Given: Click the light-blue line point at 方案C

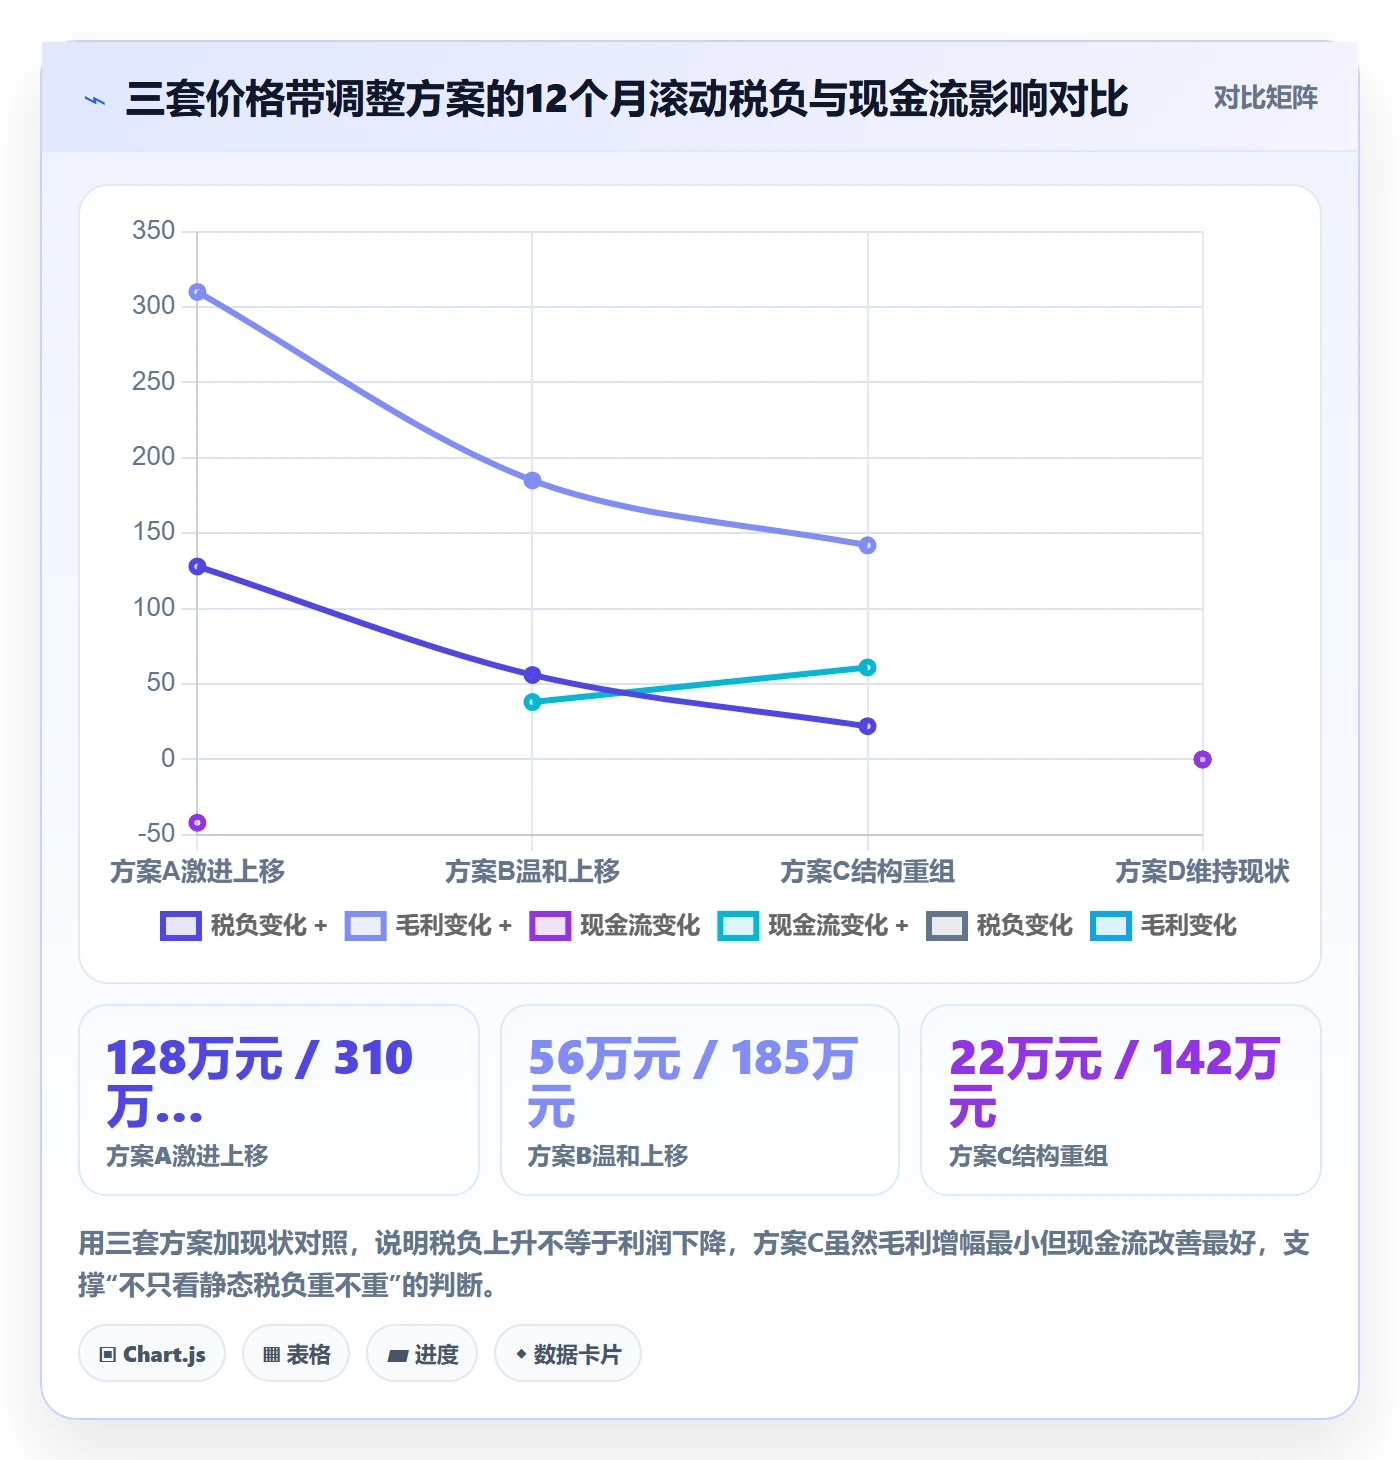Looking at the screenshot, I should (867, 545).
